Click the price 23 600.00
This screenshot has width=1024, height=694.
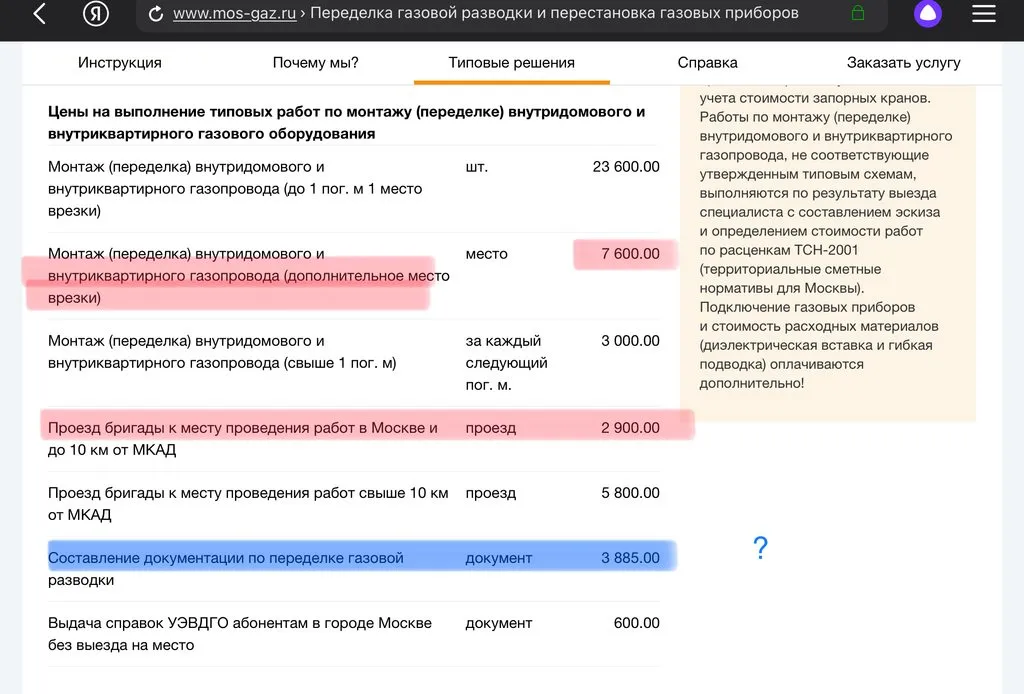point(626,166)
